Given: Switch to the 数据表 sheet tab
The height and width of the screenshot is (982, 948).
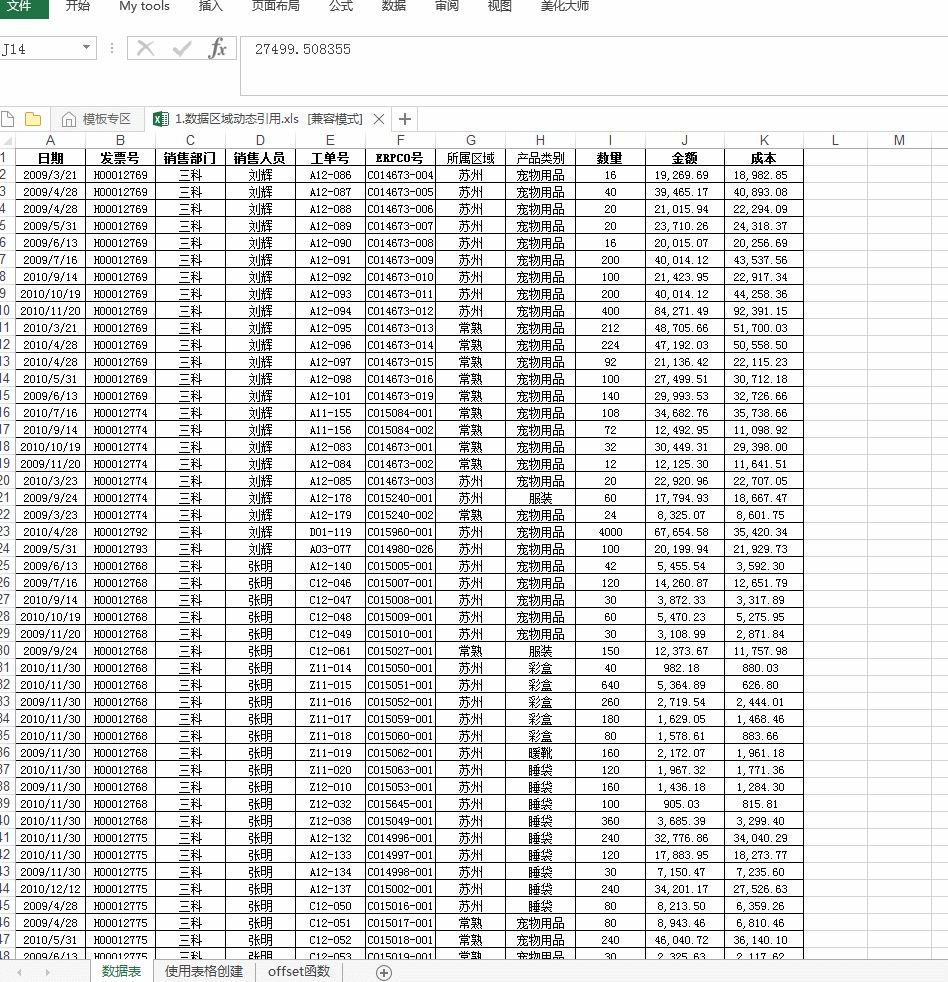Looking at the screenshot, I should 121,971.
